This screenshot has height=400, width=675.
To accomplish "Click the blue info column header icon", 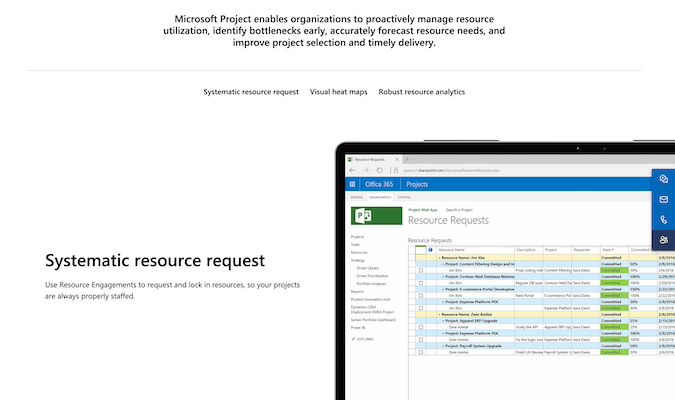I will pyautogui.click(x=430, y=250).
